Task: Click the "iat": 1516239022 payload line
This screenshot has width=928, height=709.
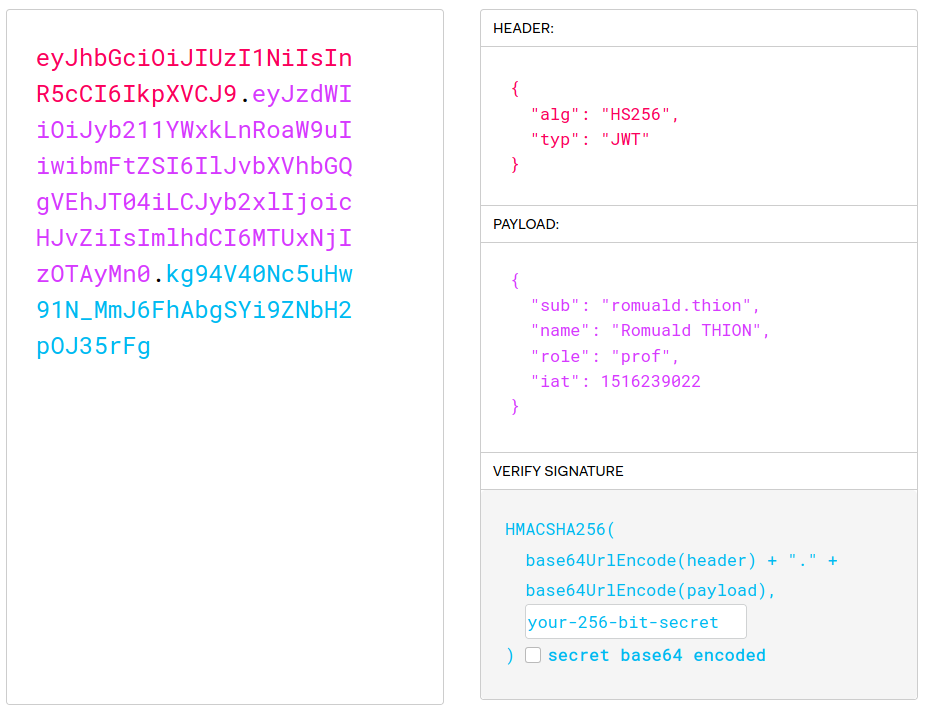Action: tap(615, 382)
